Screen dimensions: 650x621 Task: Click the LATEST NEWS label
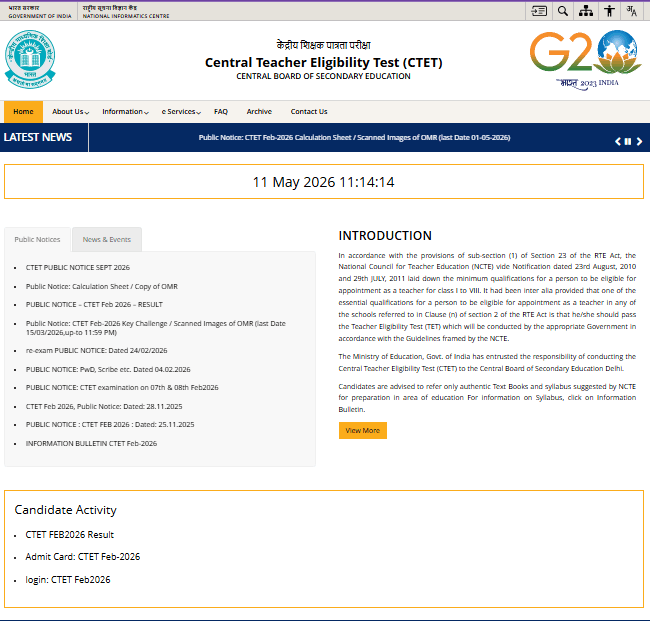(x=38, y=137)
